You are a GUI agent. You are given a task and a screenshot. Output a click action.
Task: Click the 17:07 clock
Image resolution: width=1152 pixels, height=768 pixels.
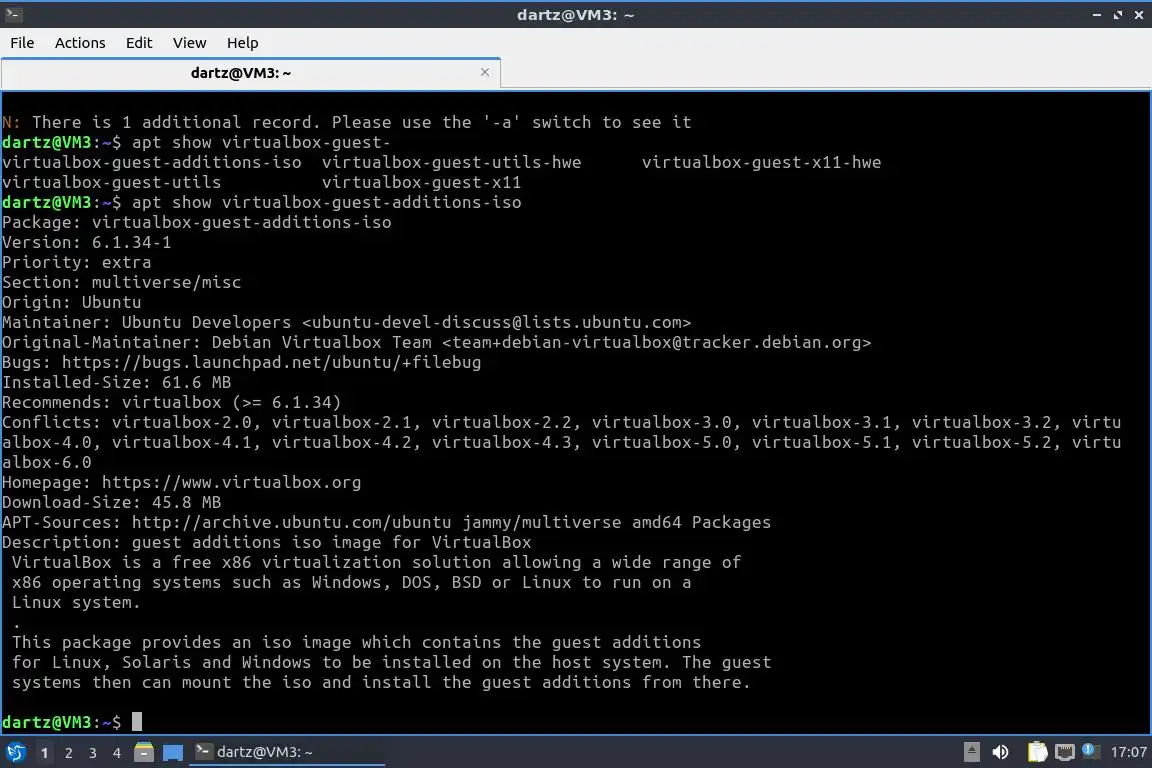tap(1128, 752)
